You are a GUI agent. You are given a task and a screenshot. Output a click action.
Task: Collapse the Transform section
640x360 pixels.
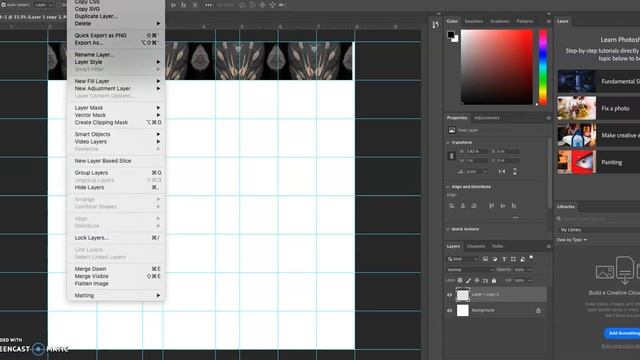point(448,142)
